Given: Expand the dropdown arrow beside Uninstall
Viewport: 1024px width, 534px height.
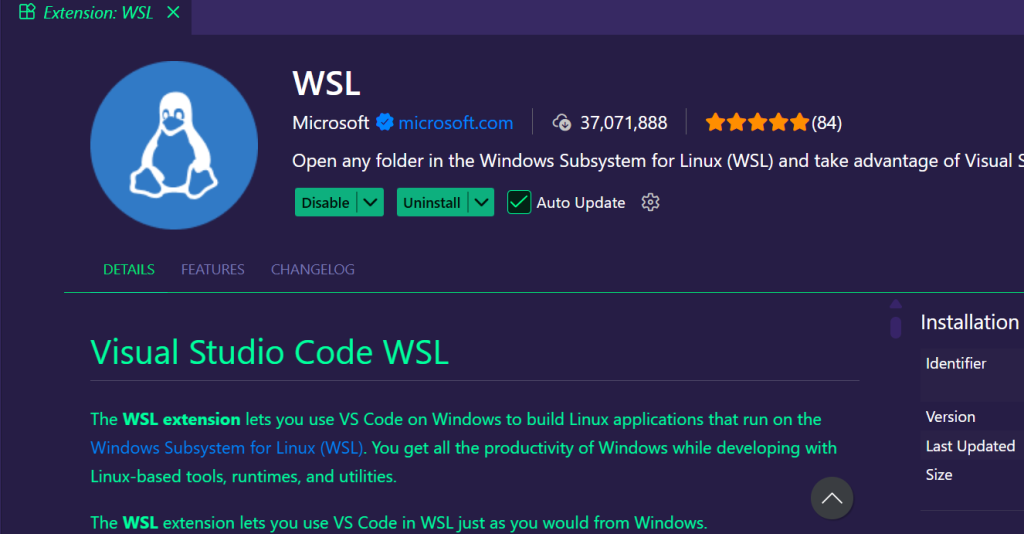Looking at the screenshot, I should point(482,203).
